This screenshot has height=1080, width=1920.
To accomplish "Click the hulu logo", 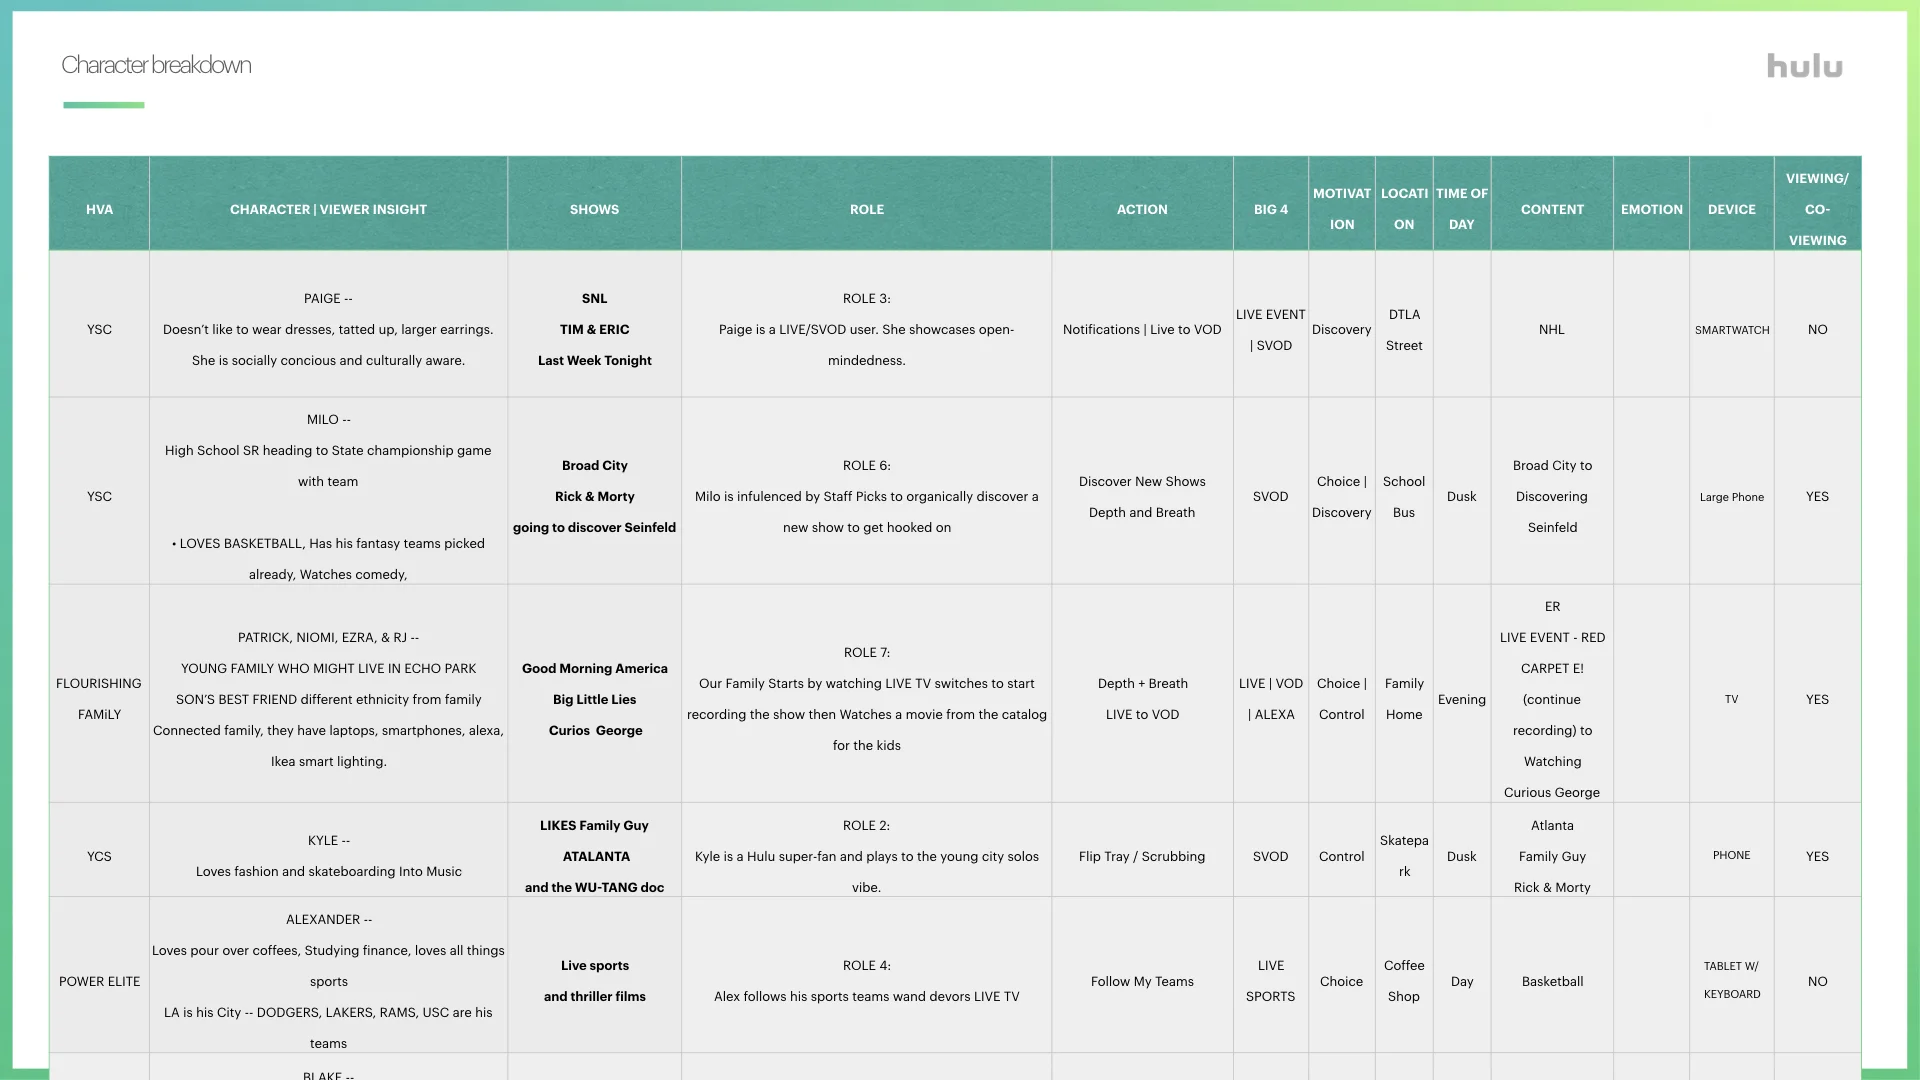I will click(1804, 66).
